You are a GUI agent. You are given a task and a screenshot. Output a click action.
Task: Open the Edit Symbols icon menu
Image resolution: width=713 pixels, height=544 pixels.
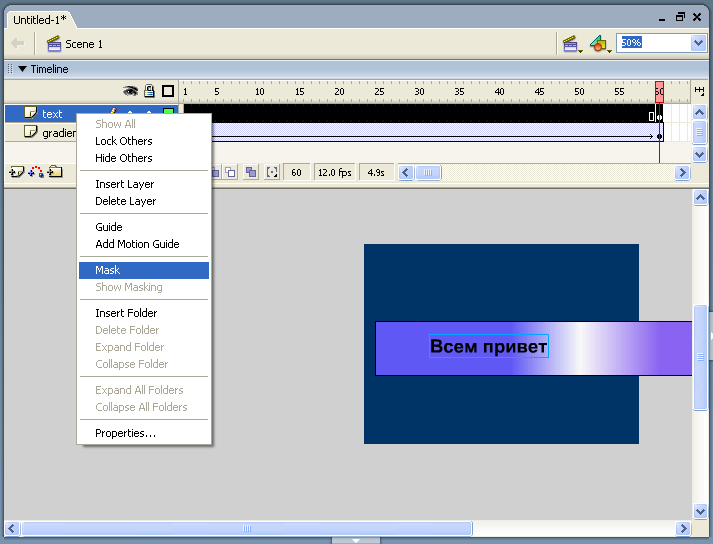click(x=598, y=44)
